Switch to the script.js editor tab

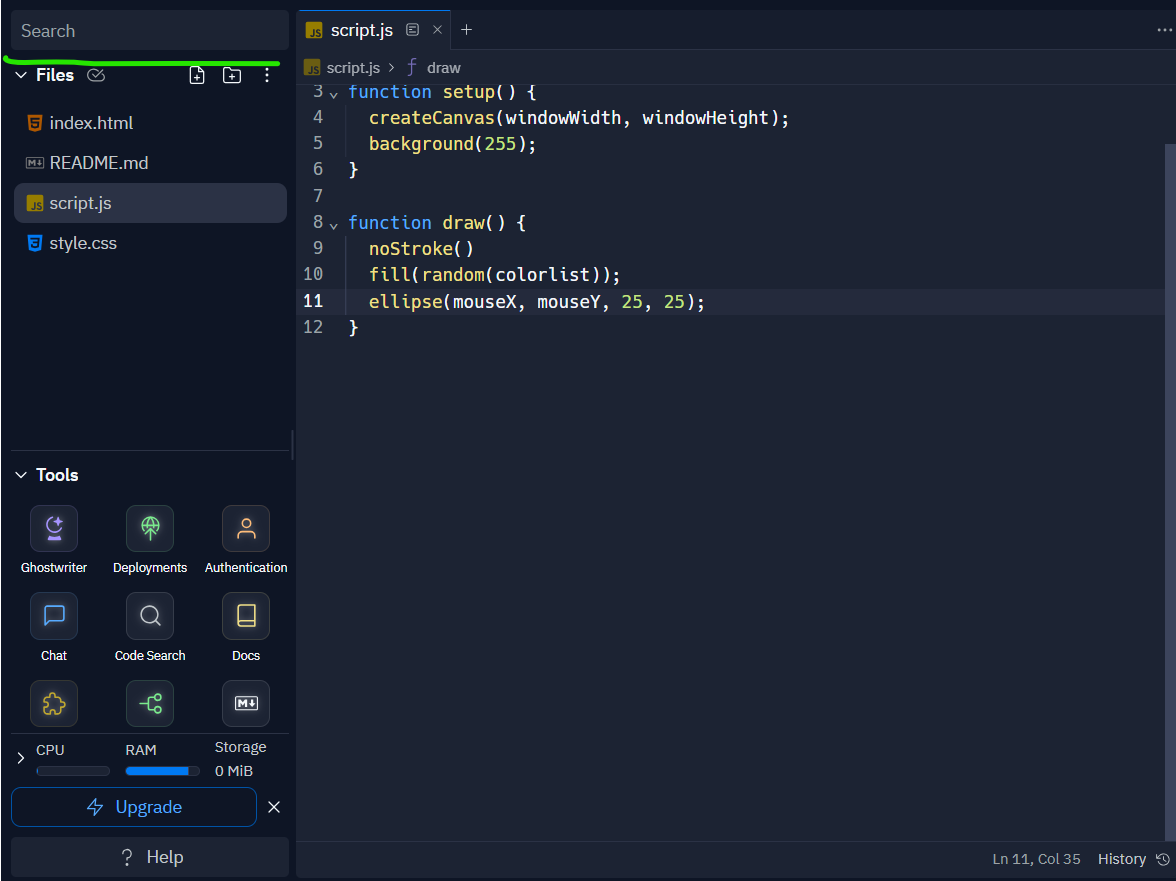[x=362, y=30]
